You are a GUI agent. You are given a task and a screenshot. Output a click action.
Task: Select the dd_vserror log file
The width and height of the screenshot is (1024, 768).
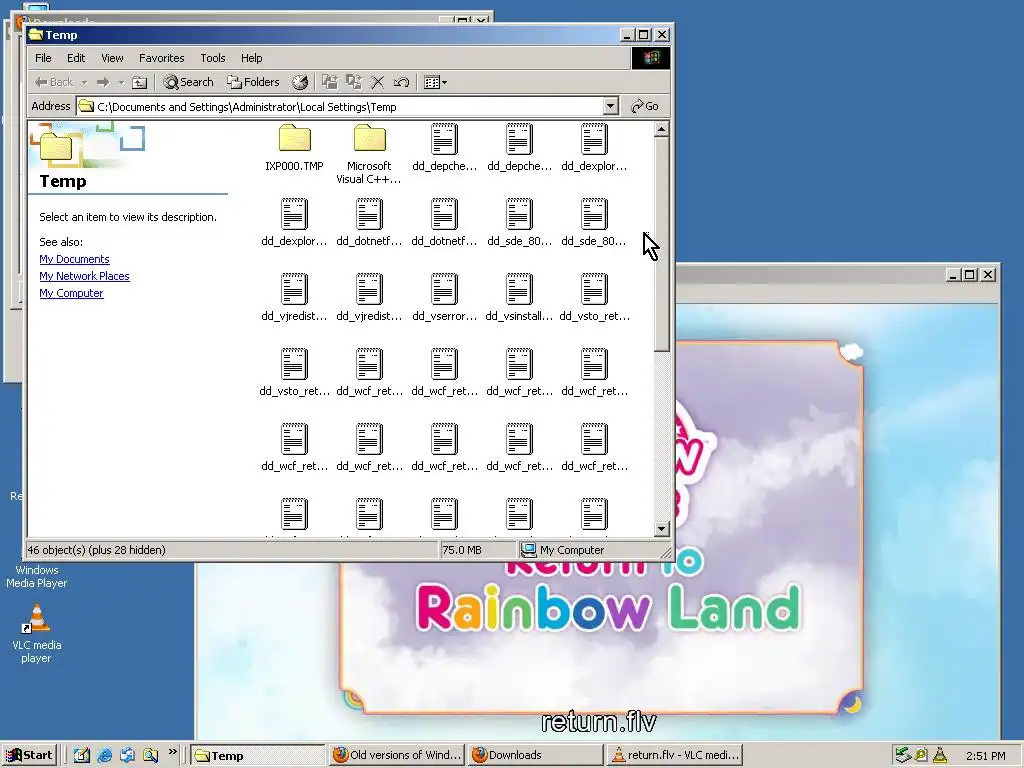point(444,298)
